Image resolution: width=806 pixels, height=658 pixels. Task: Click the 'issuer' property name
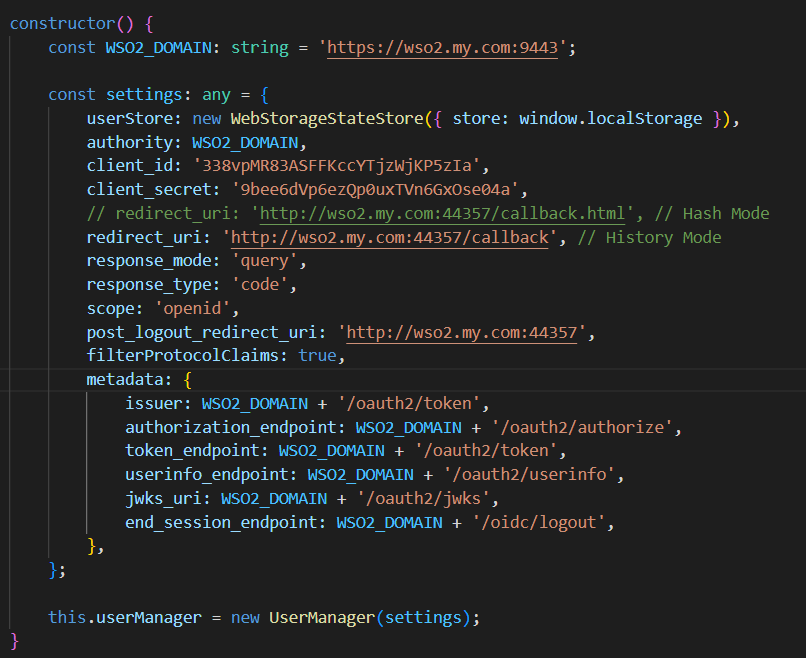[x=153, y=404]
